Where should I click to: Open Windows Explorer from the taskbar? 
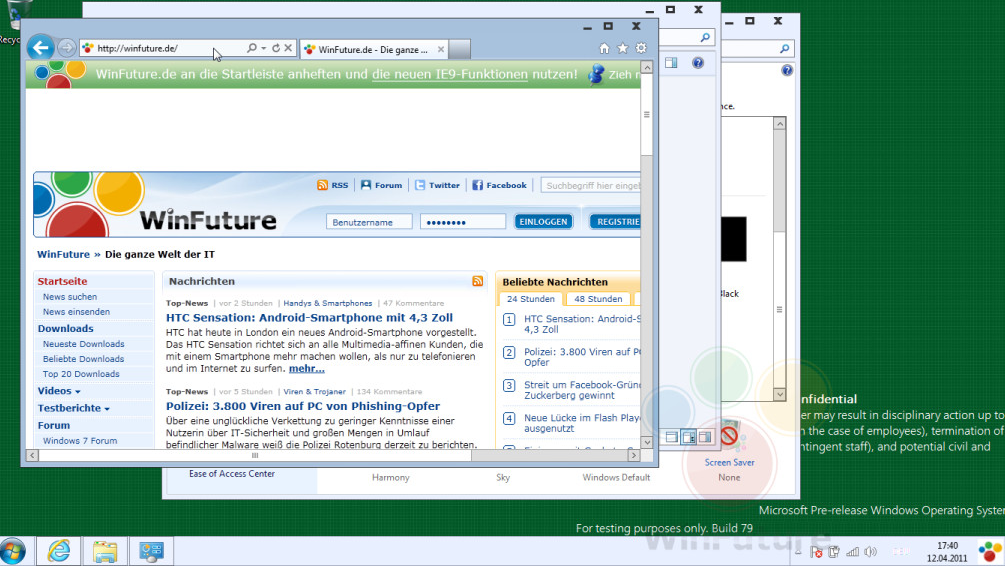105,551
